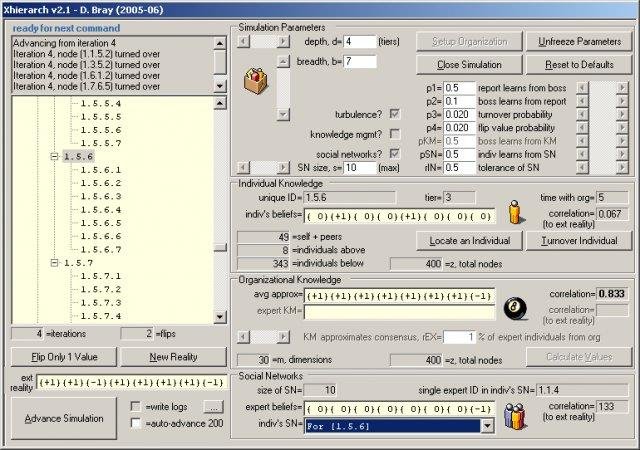Click the tree view scroll down arrow
The height and width of the screenshot is (450, 640).
coord(220,317)
